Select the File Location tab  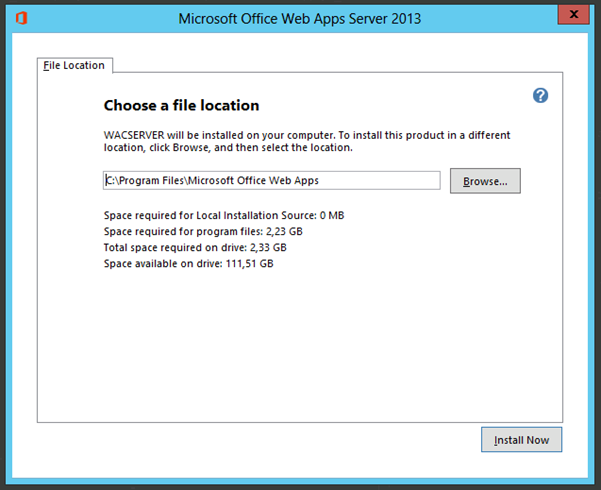[74, 66]
